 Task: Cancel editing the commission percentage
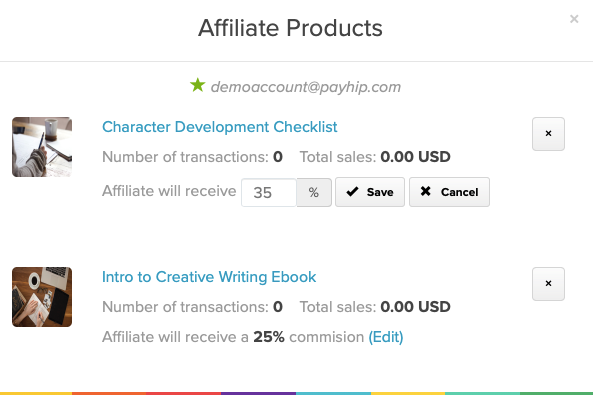click(449, 192)
